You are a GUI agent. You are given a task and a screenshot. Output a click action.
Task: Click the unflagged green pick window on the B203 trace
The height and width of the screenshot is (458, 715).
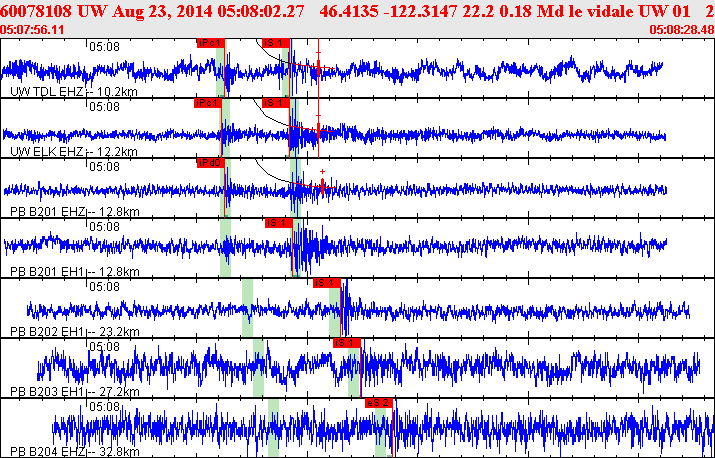[x=259, y=368]
